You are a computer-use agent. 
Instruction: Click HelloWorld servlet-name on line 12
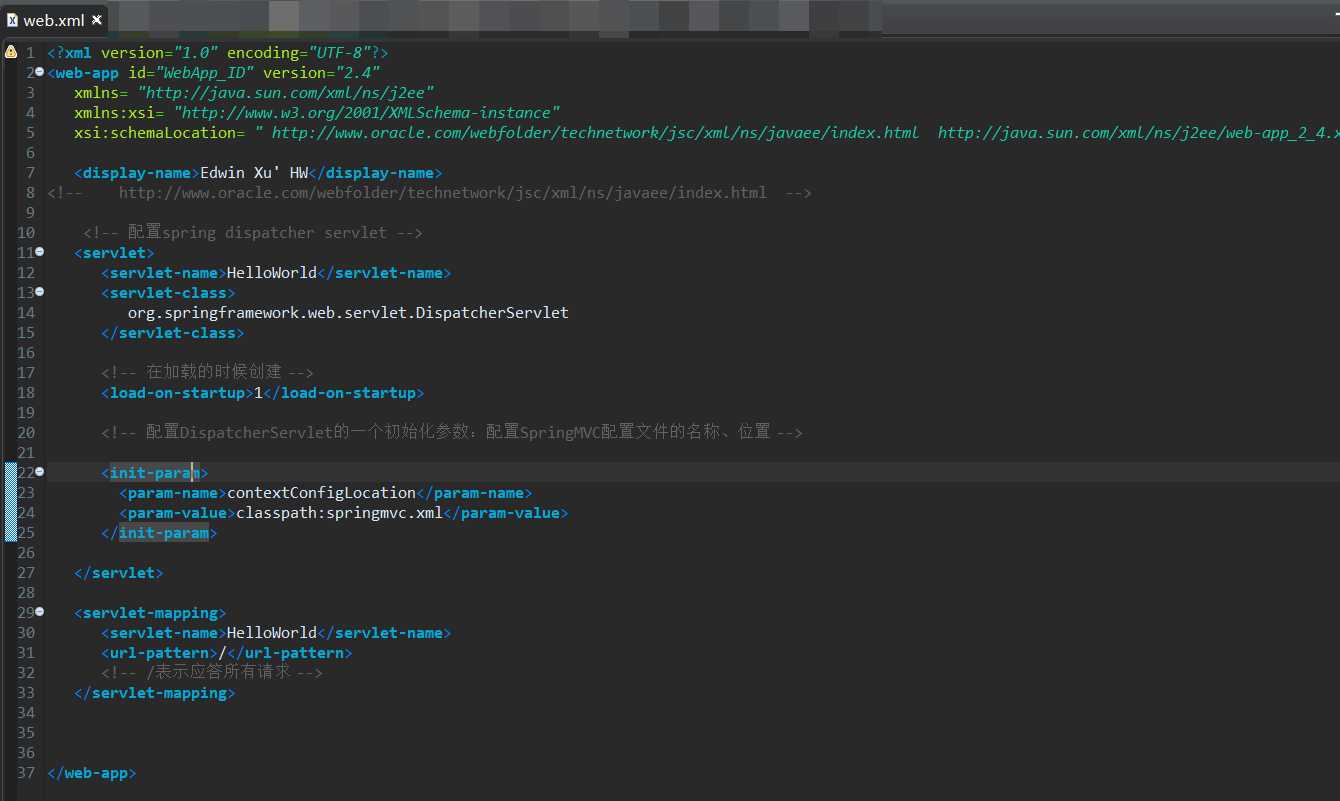click(x=272, y=272)
